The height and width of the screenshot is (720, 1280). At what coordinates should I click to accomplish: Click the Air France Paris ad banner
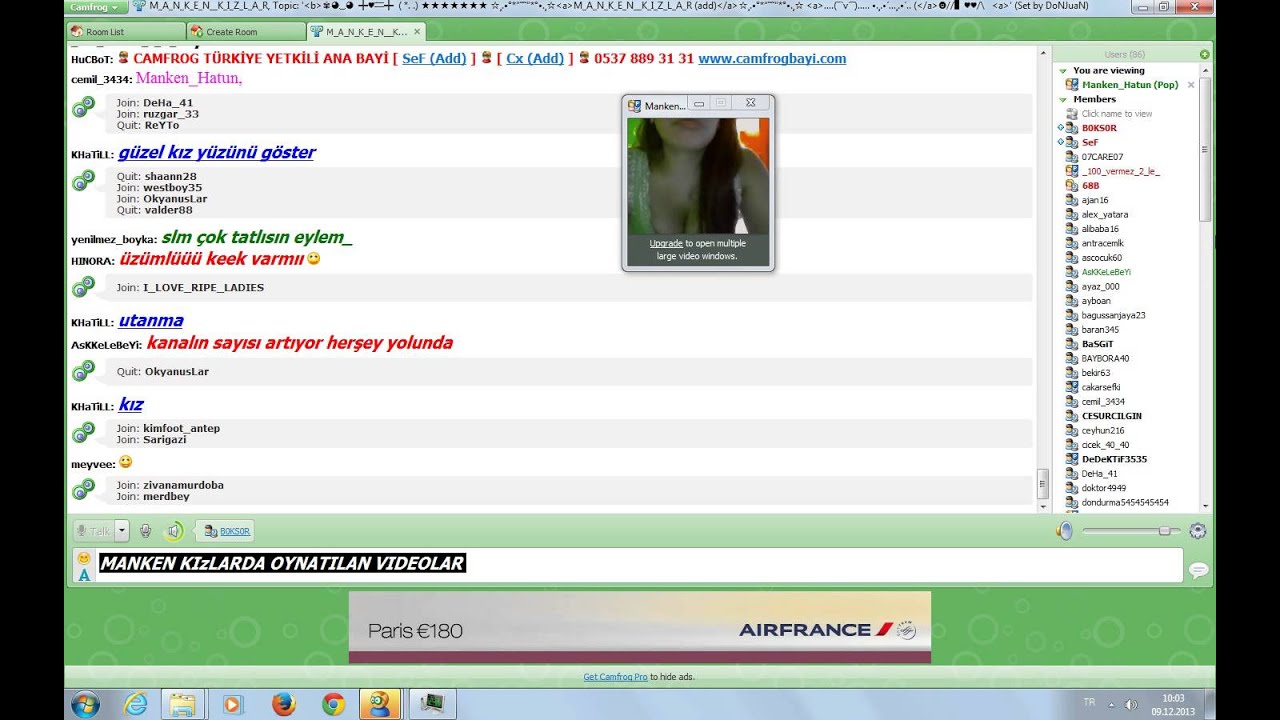coord(640,627)
